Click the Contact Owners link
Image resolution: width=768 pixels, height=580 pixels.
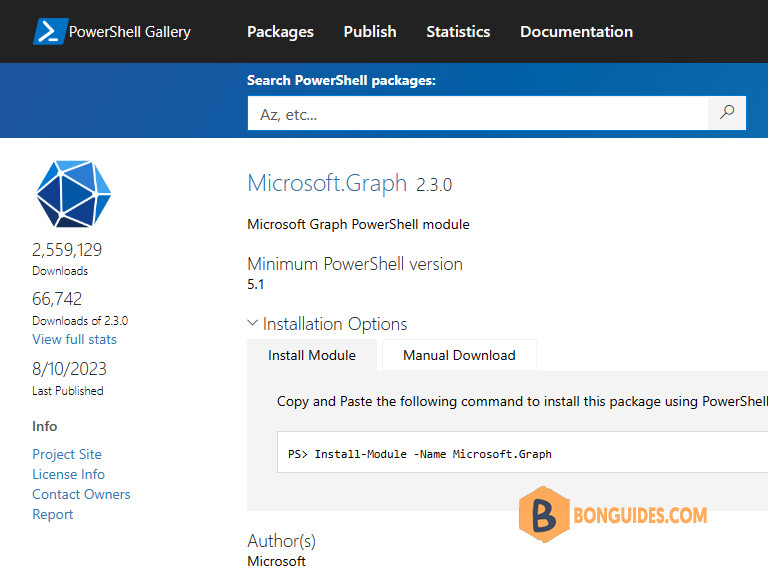click(81, 494)
